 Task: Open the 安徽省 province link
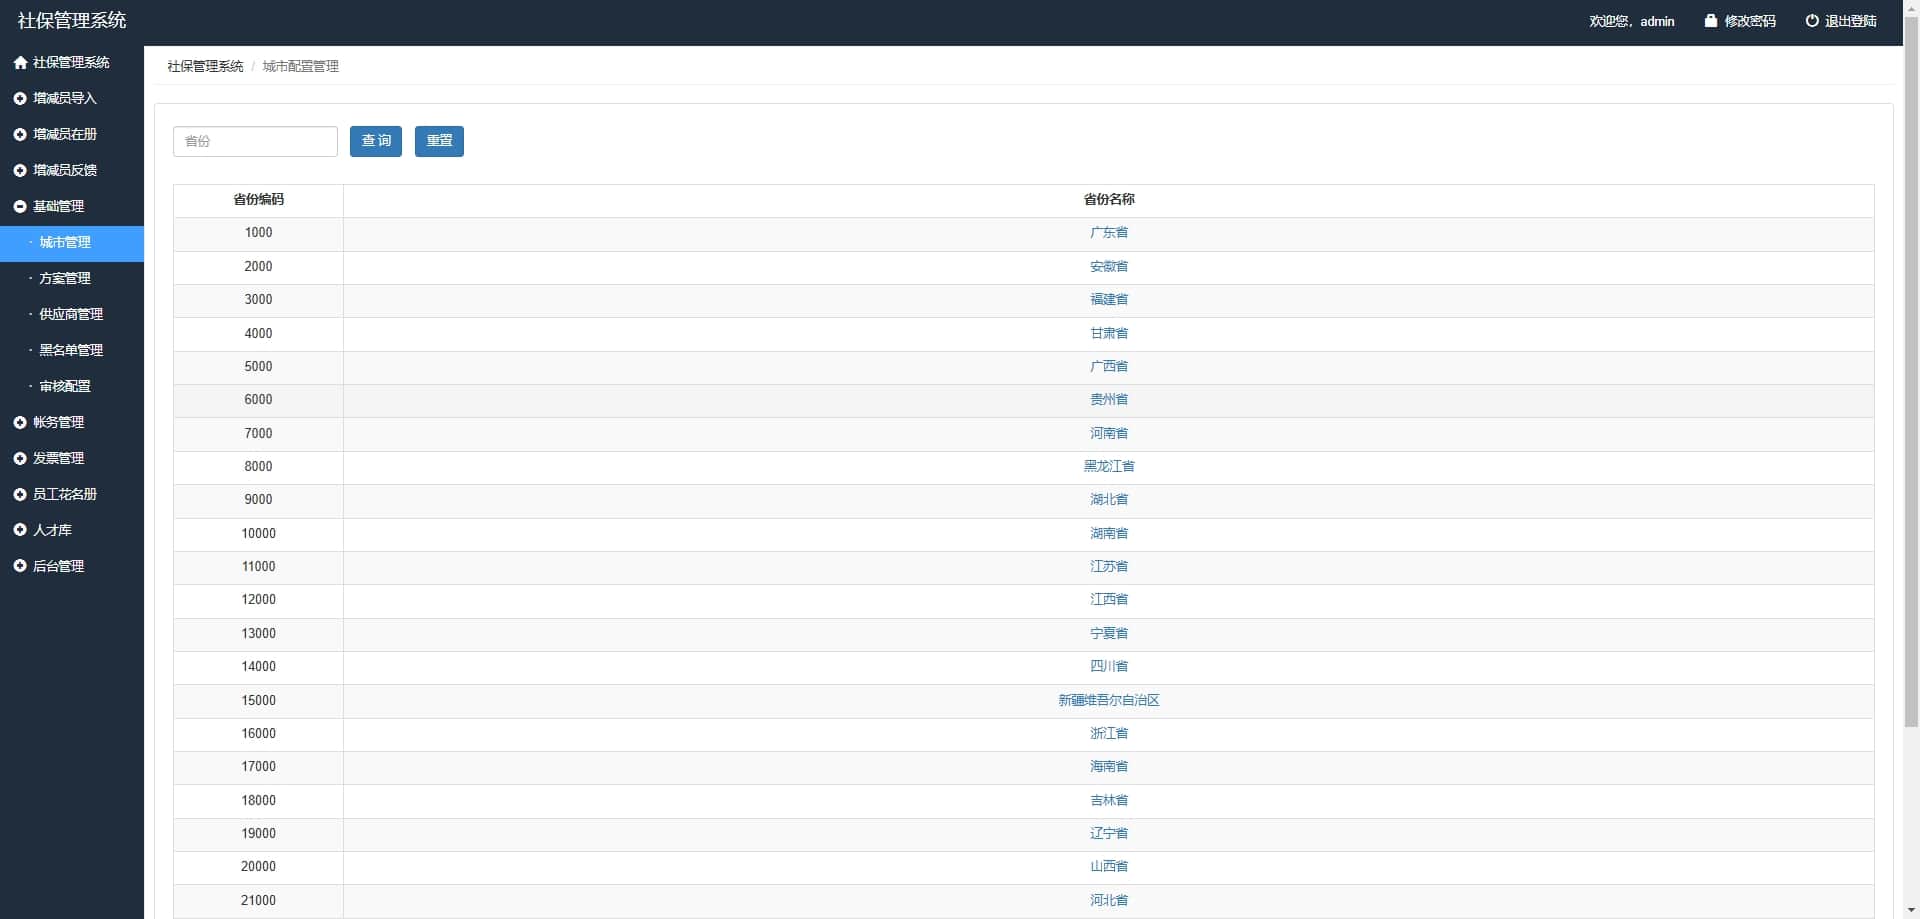[1109, 266]
